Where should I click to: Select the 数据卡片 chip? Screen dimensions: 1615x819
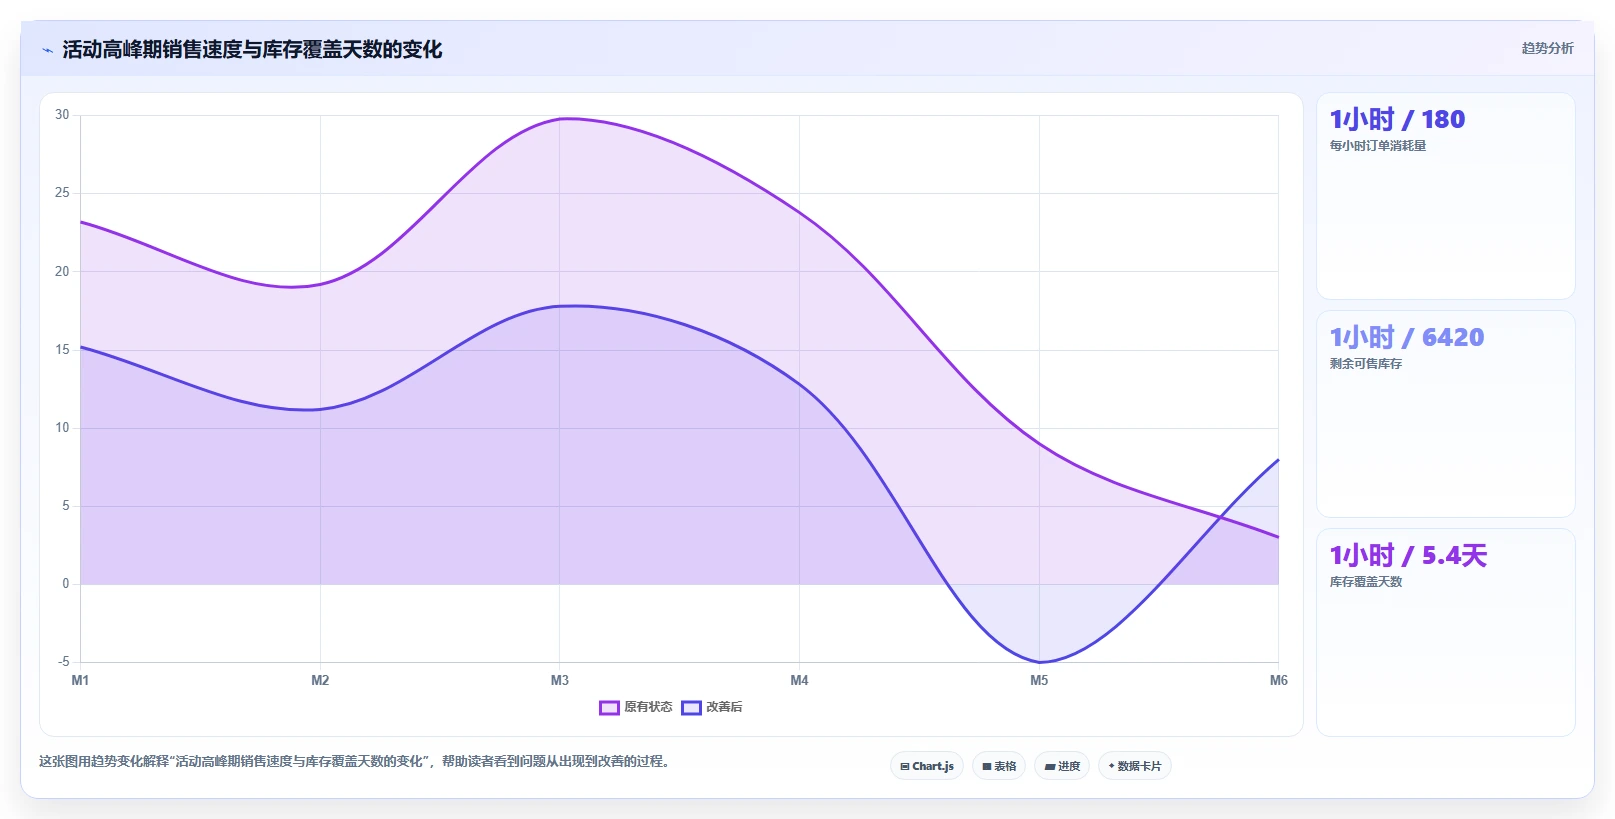(x=1135, y=766)
